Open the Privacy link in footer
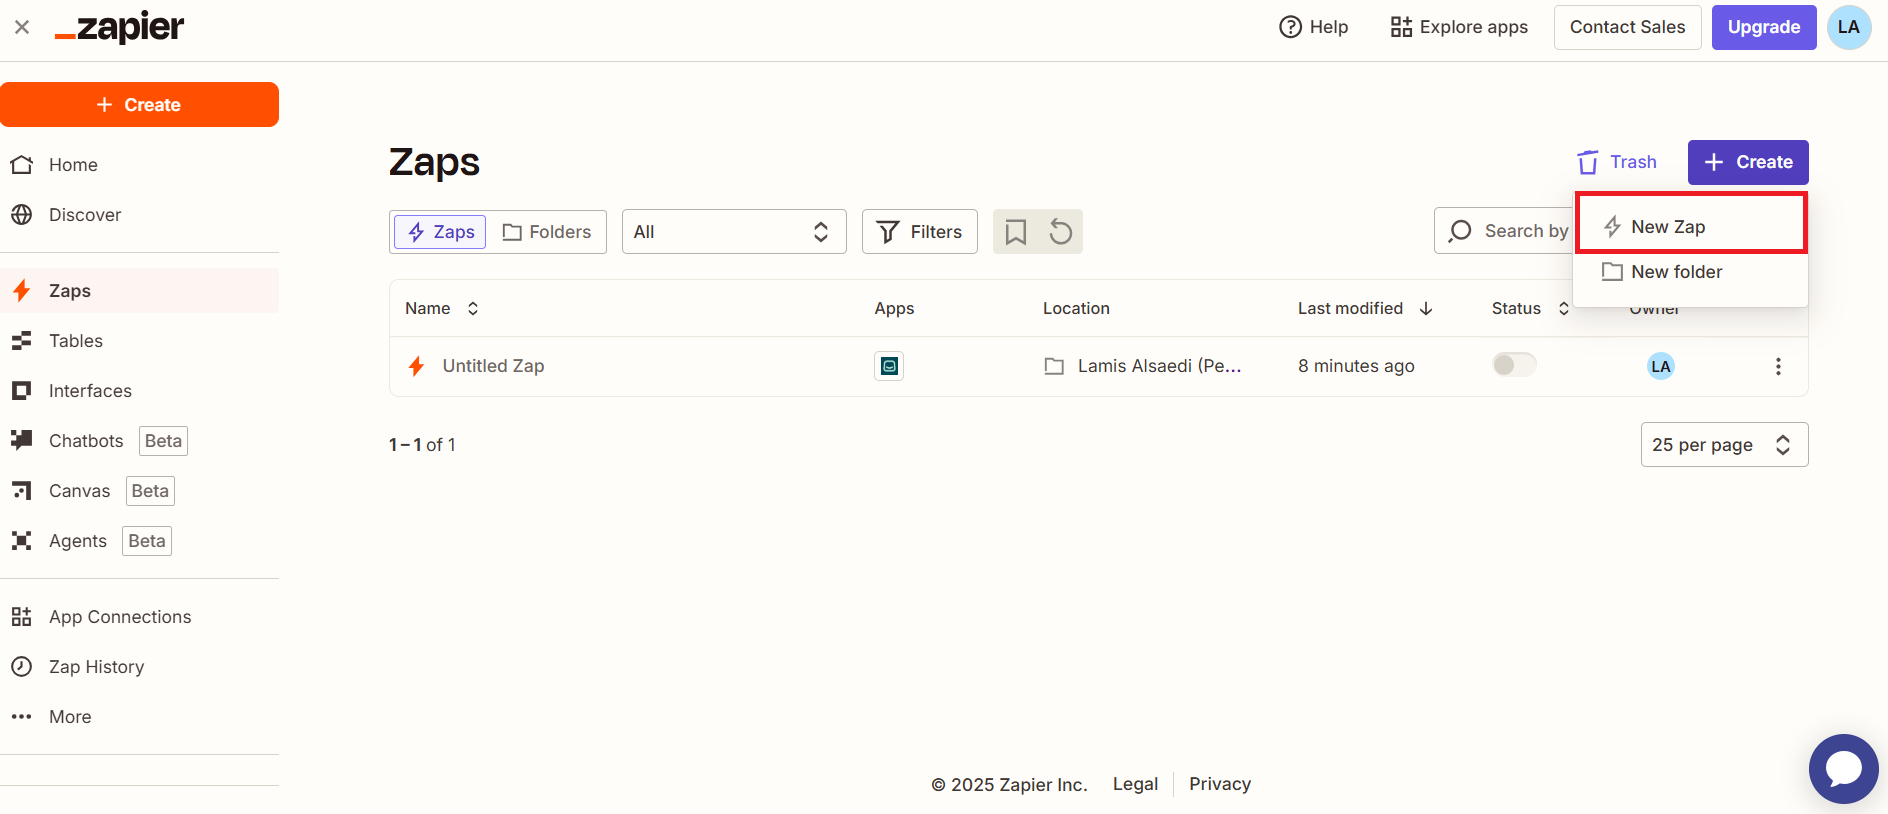Image resolution: width=1888 pixels, height=814 pixels. tap(1220, 784)
